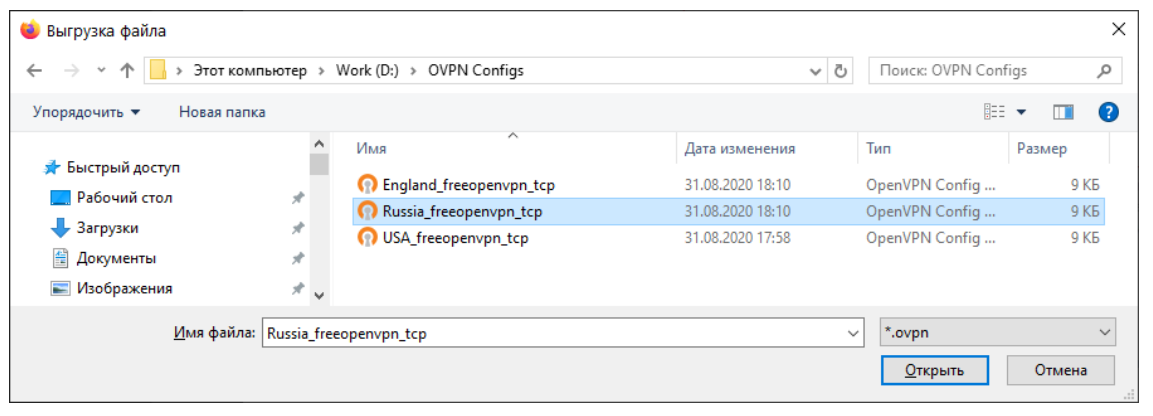Expand the view options dropdown arrow
This screenshot has width=1153, height=416.
(x=1021, y=112)
